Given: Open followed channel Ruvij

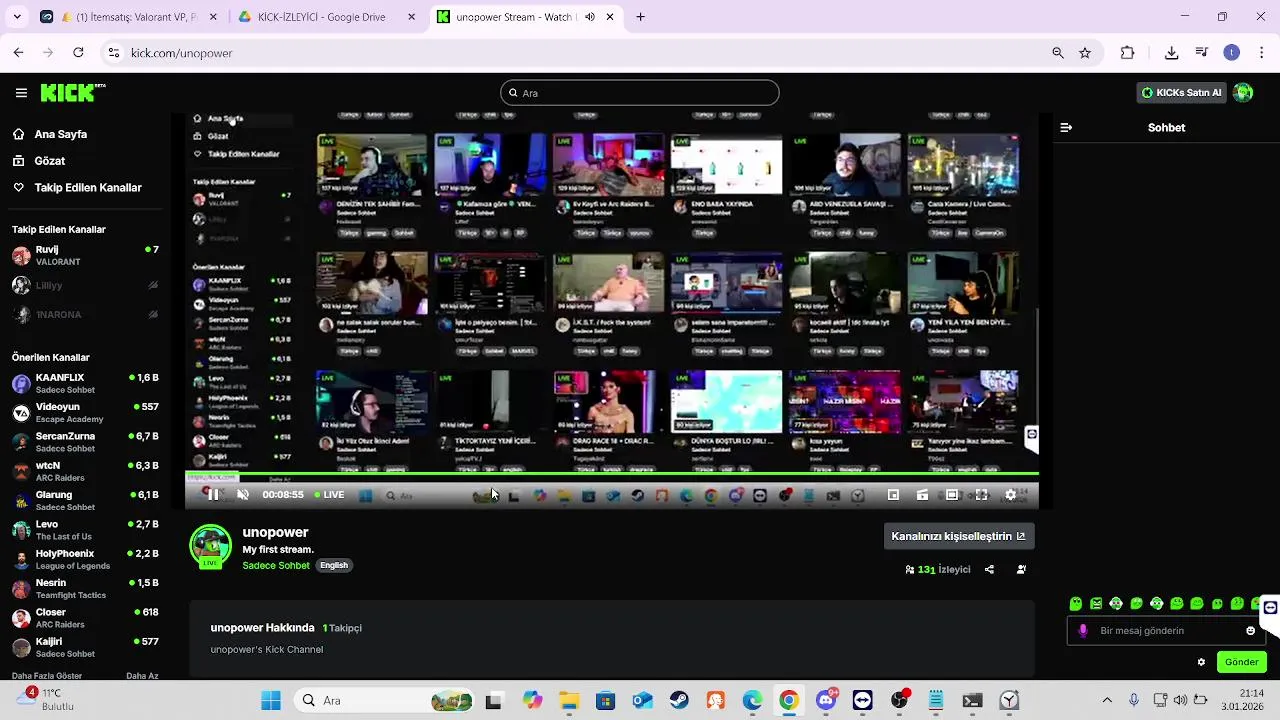Looking at the screenshot, I should pyautogui.click(x=85, y=256).
